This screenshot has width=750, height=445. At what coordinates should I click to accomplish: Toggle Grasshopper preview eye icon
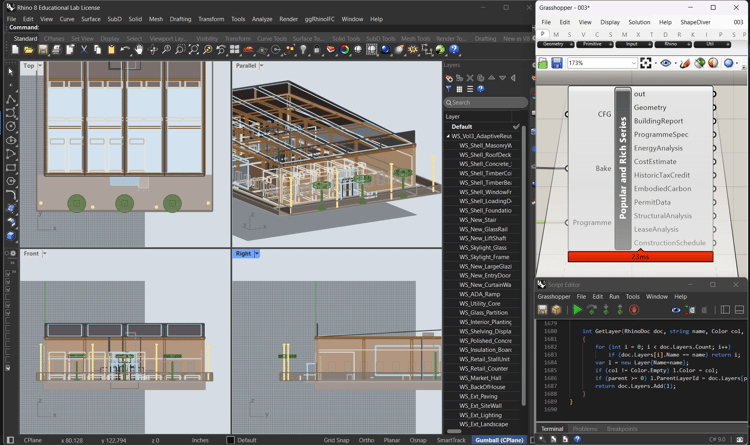click(665, 63)
